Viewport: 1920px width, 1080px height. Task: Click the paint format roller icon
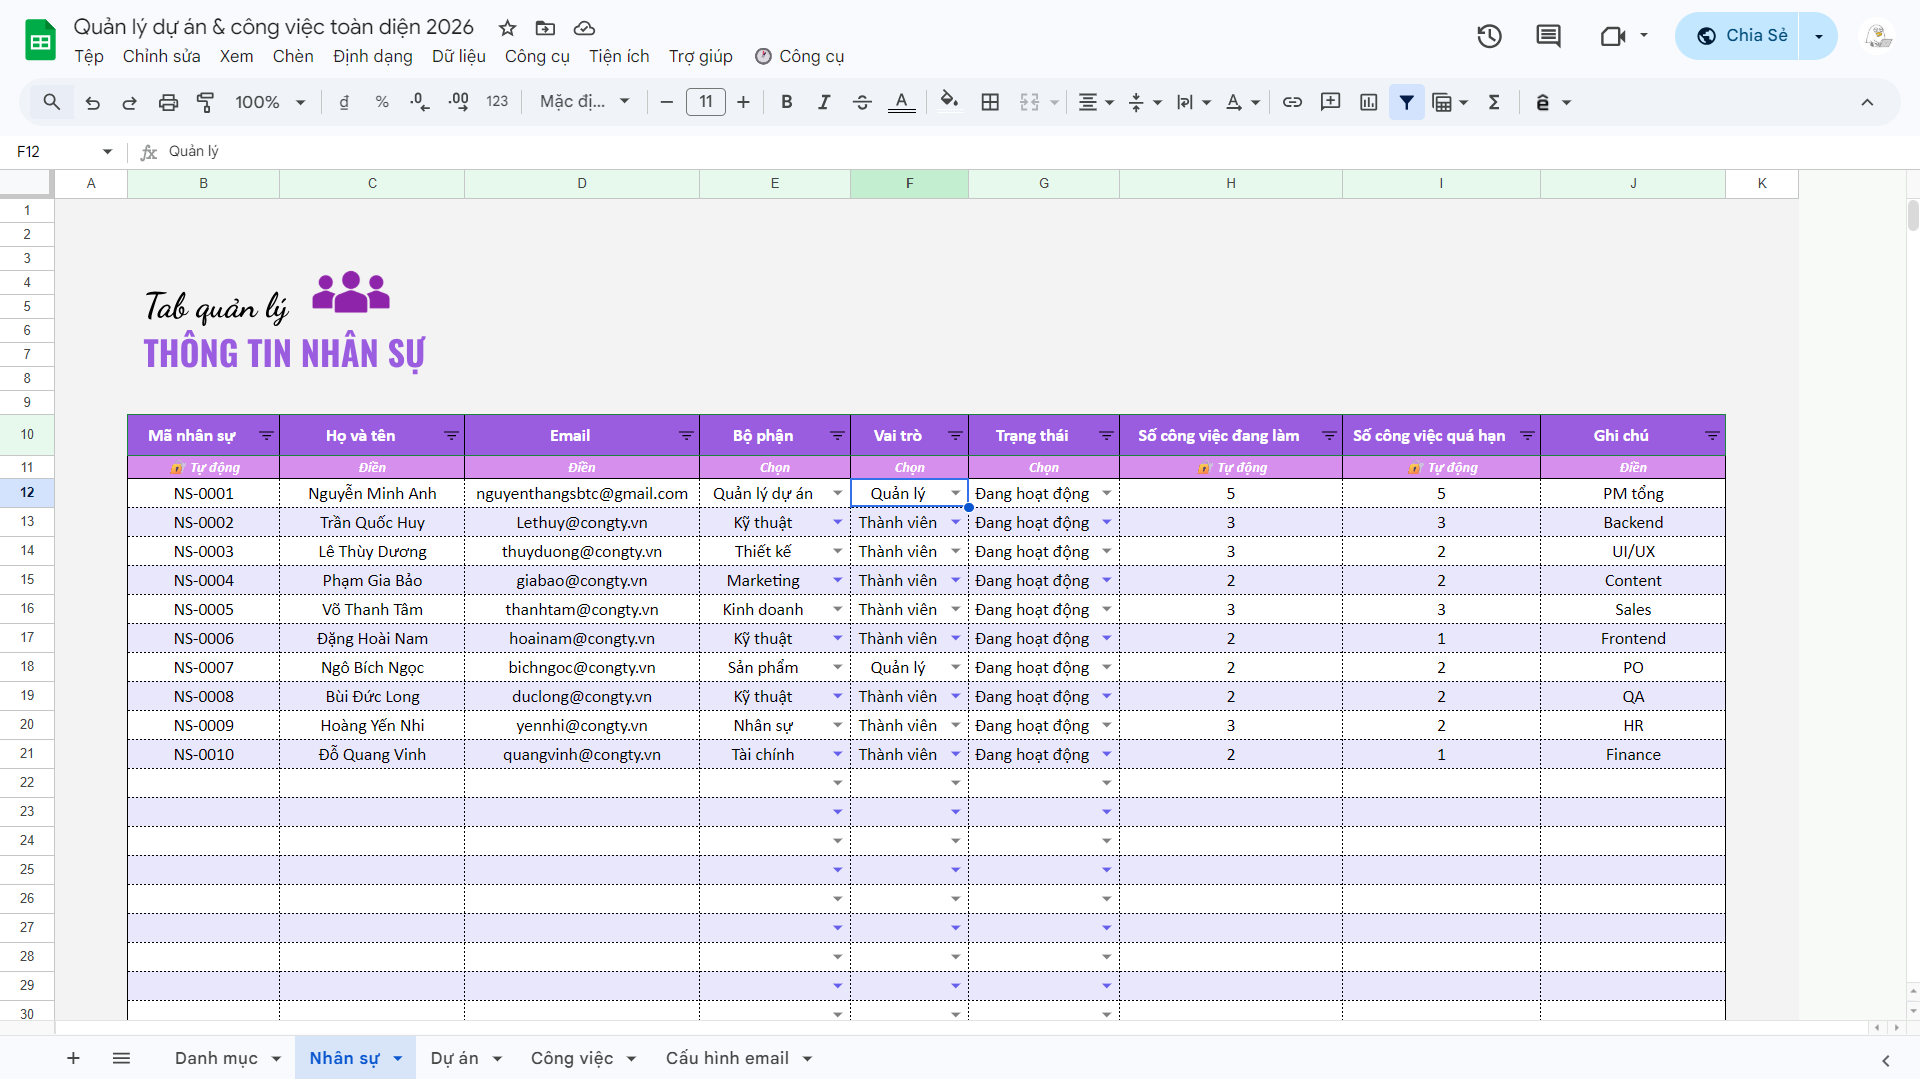click(205, 102)
